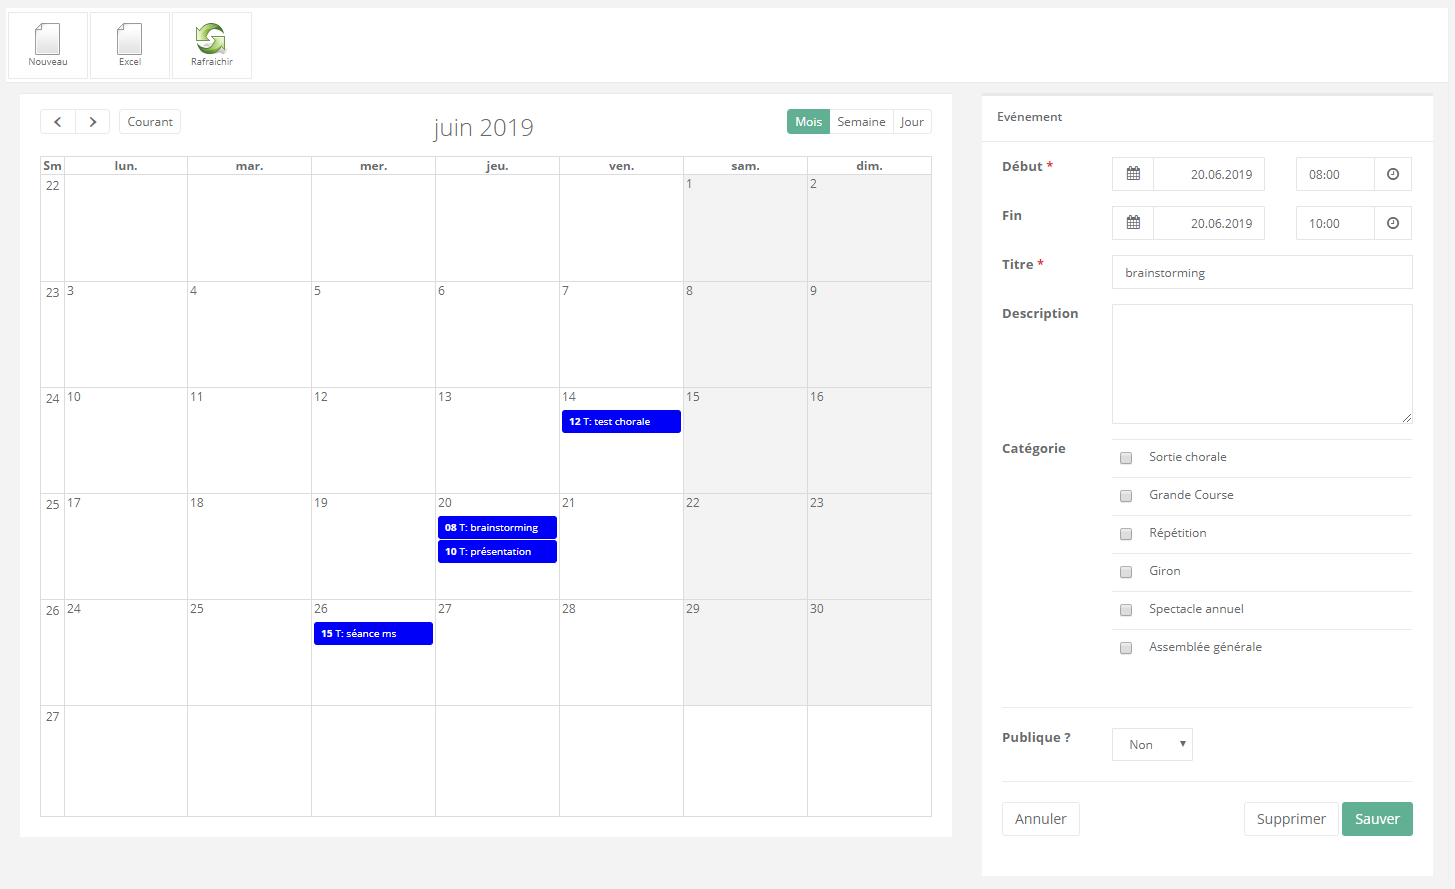Open clock picker for Début time

point(1392,174)
